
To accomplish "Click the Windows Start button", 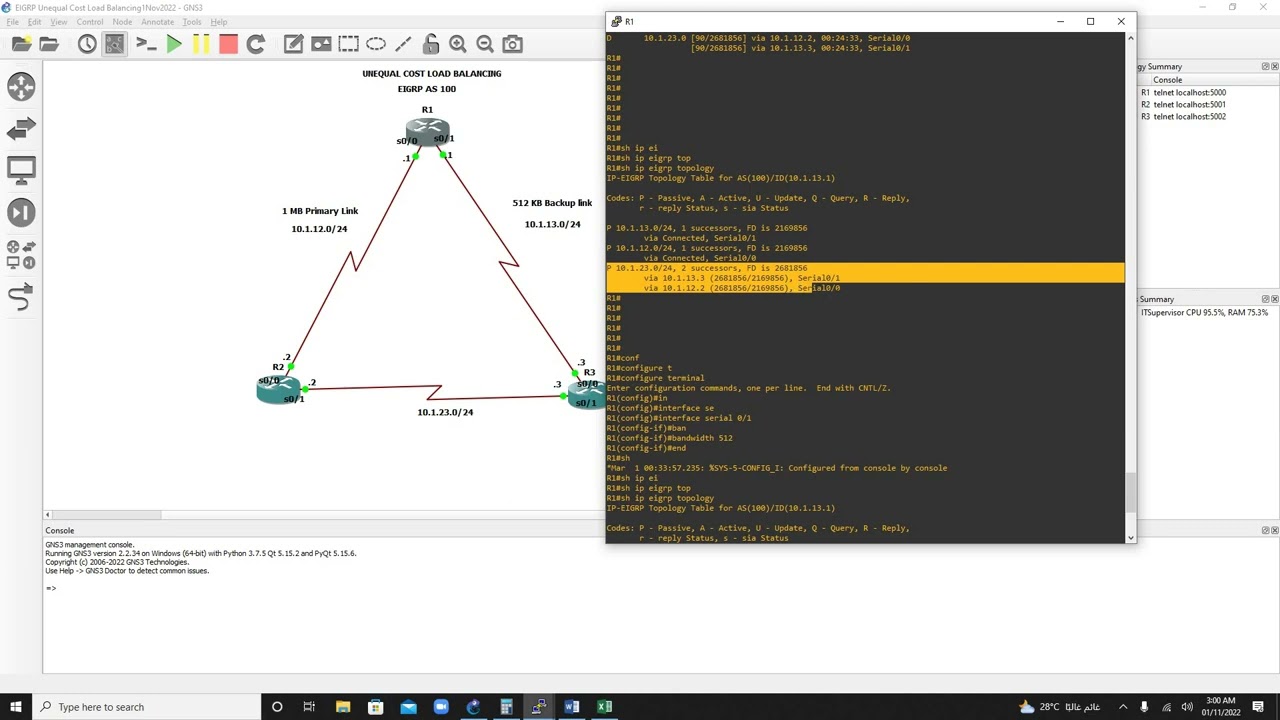I will pos(15,707).
